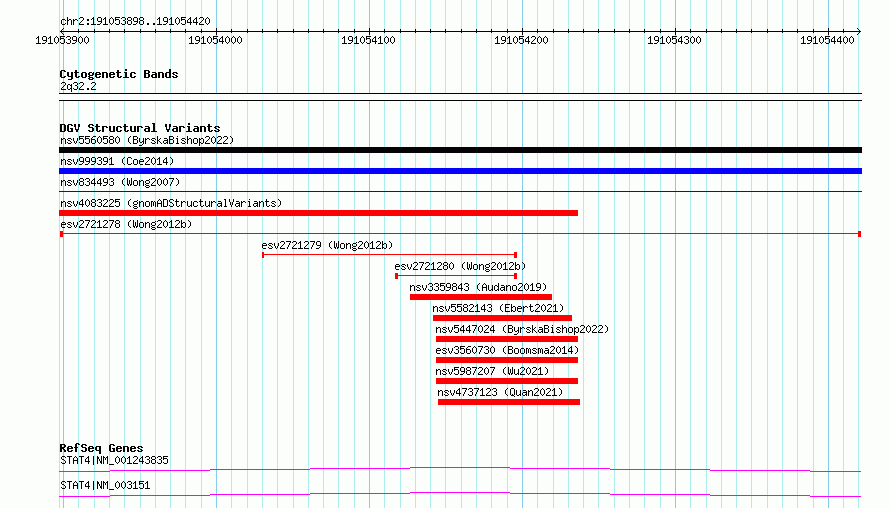Select the red nsv4083225 variant bar
The image size is (890, 508).
[318, 213]
